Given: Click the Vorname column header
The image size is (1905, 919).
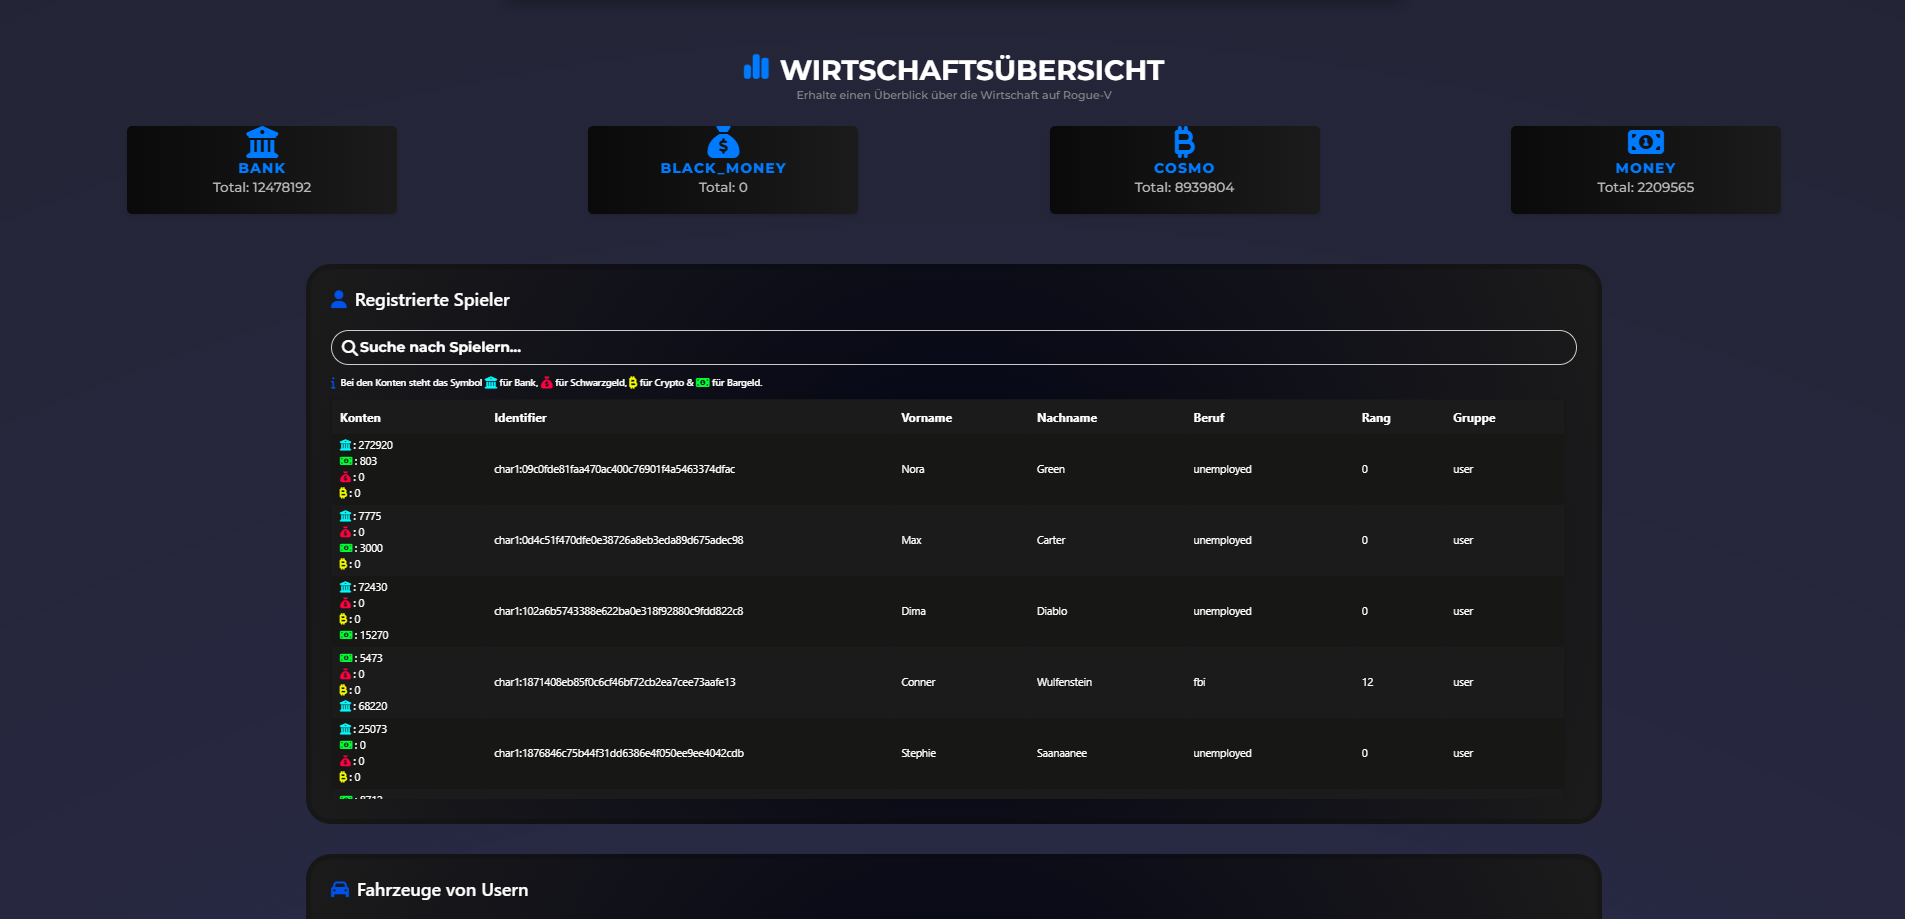Looking at the screenshot, I should (x=926, y=418).
